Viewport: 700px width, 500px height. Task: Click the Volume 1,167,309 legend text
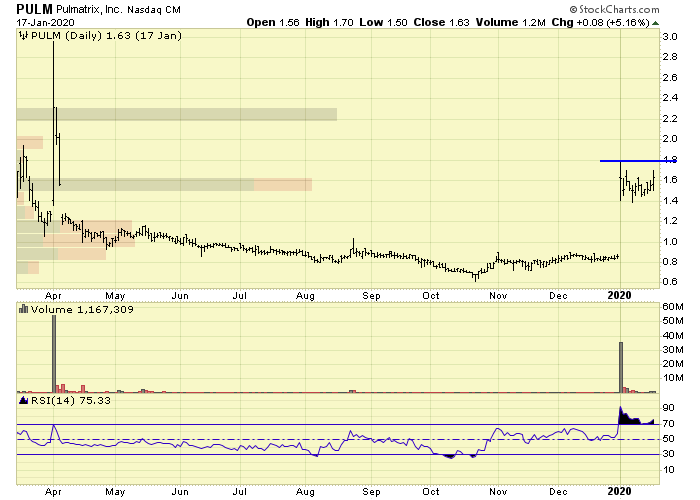82,309
